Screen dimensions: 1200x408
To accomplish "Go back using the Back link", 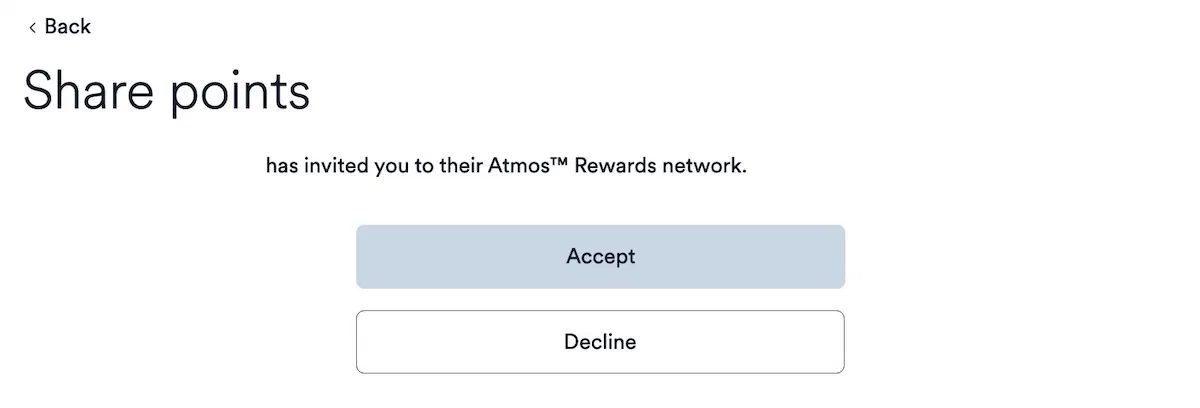I will [x=60, y=27].
